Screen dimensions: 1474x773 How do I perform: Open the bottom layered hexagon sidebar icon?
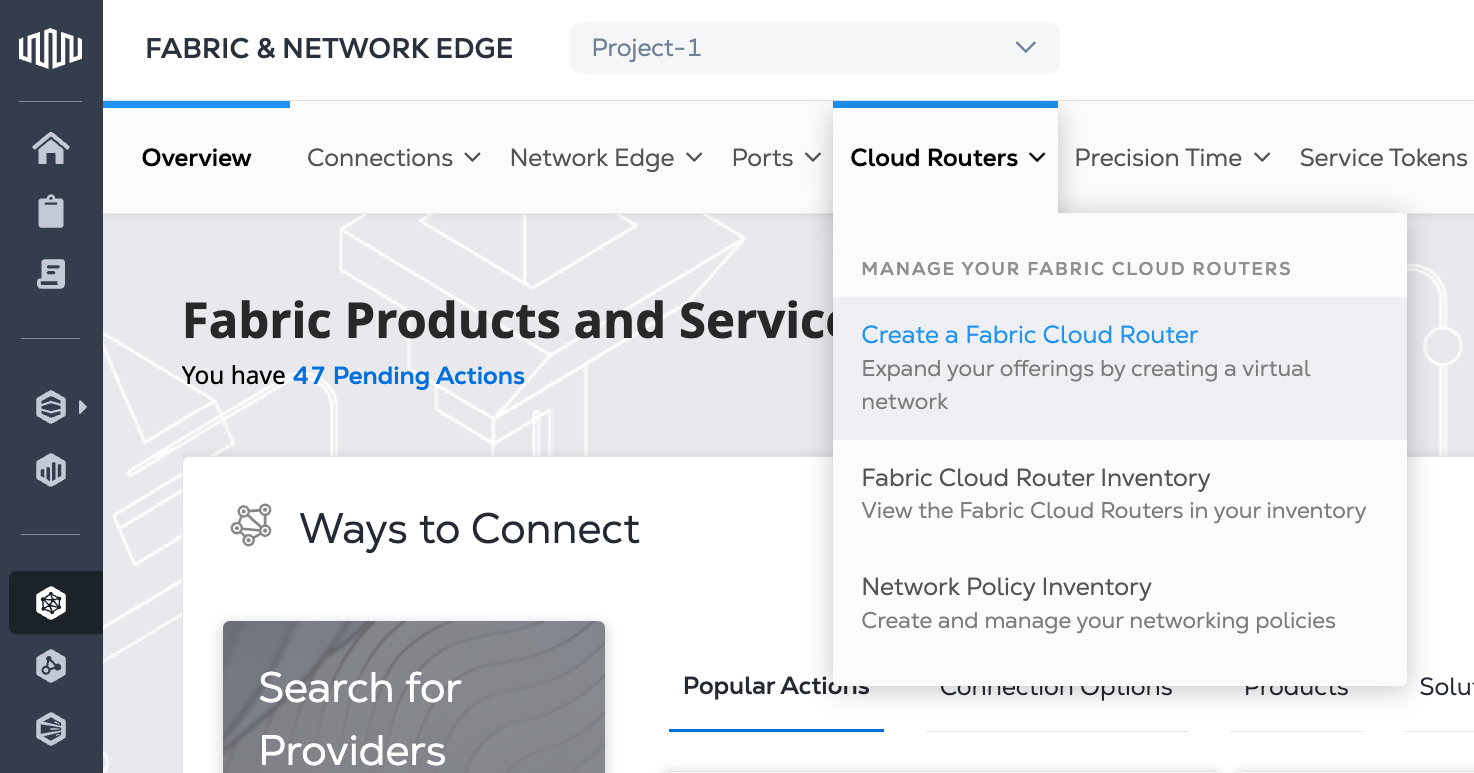click(51, 730)
